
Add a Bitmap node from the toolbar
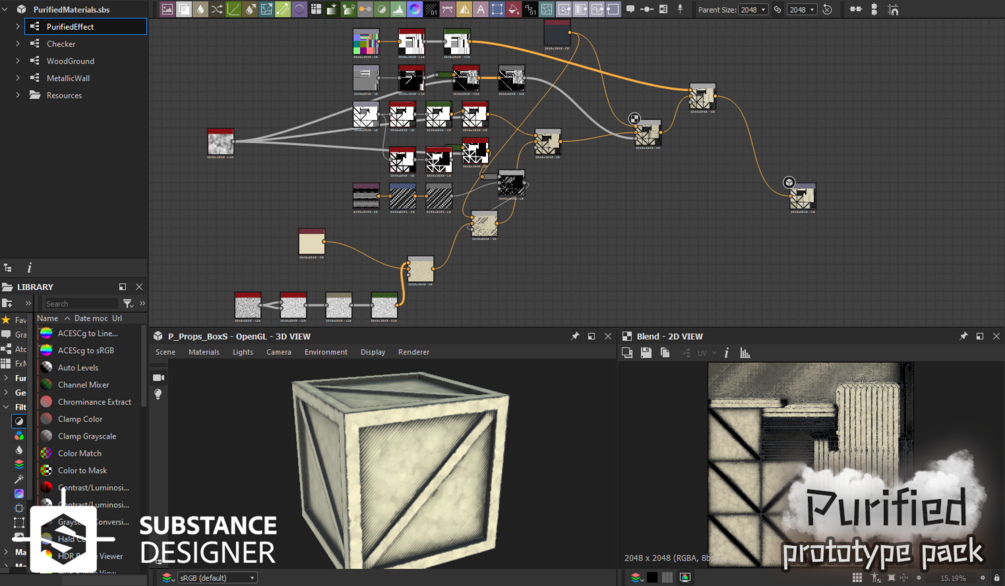168,9
